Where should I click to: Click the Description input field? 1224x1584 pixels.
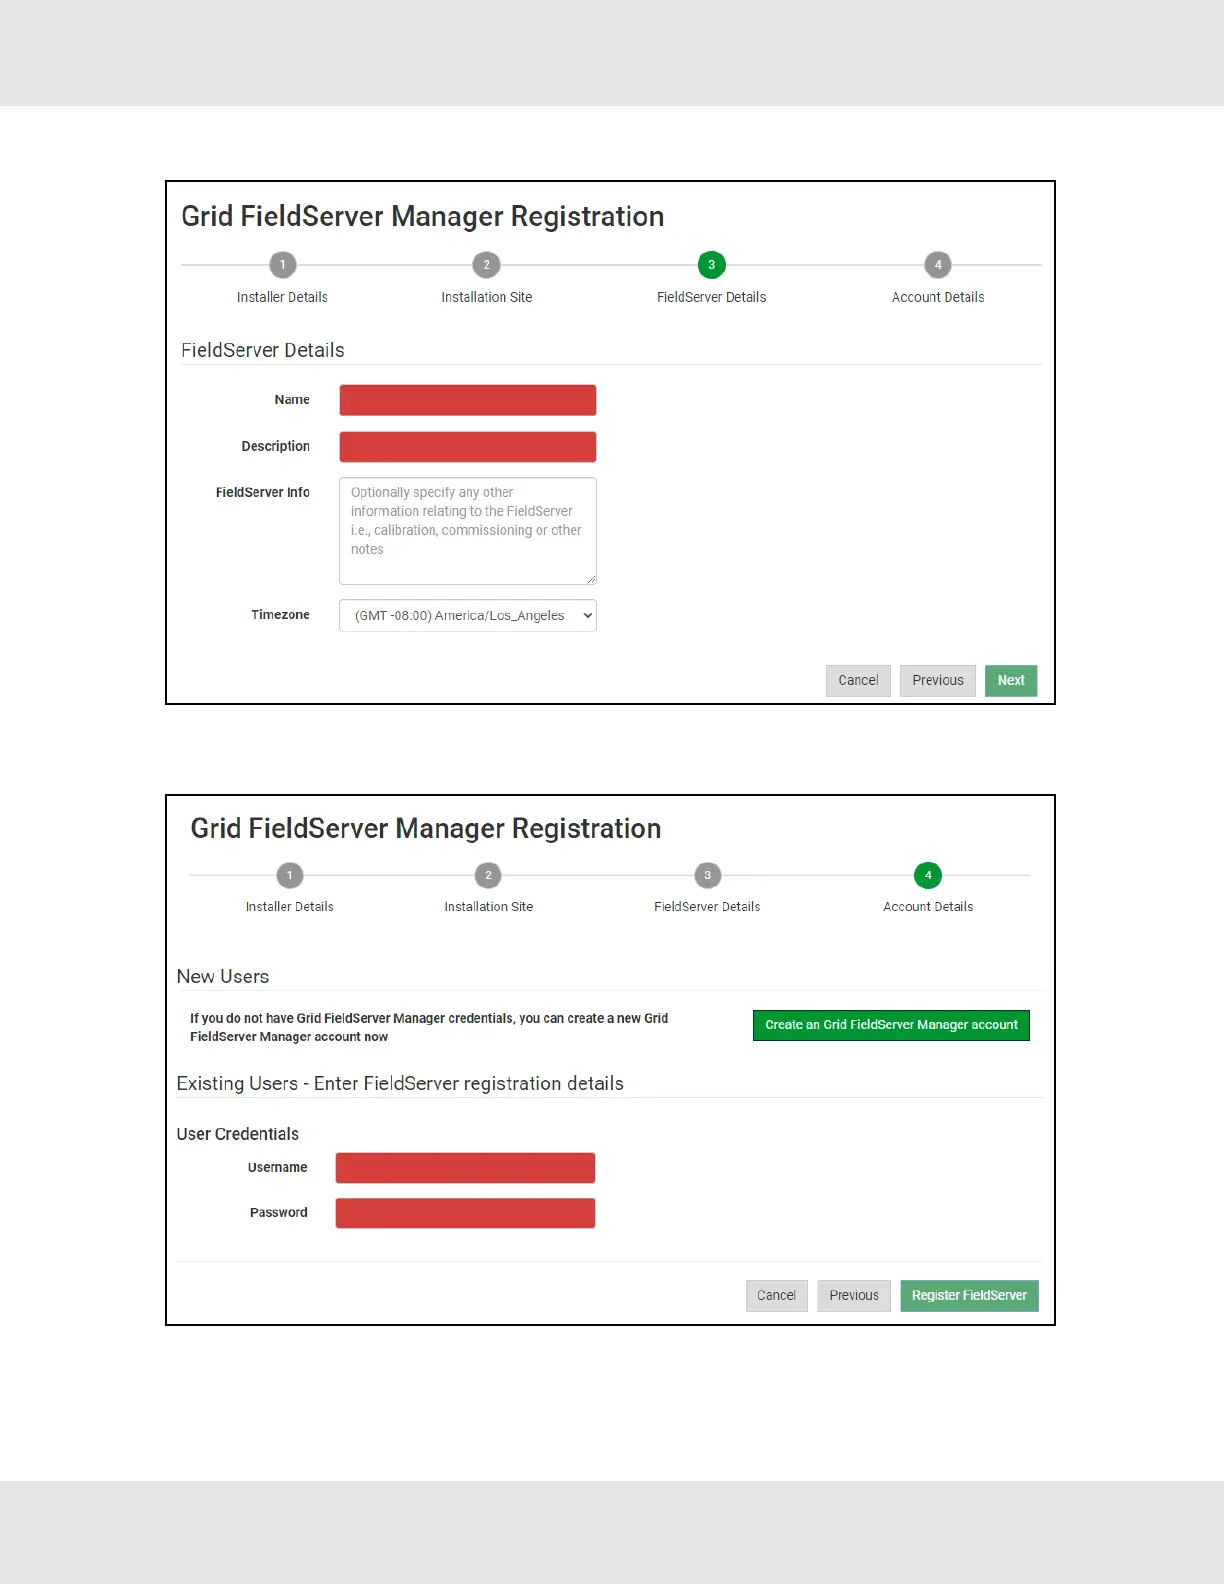[x=468, y=447]
